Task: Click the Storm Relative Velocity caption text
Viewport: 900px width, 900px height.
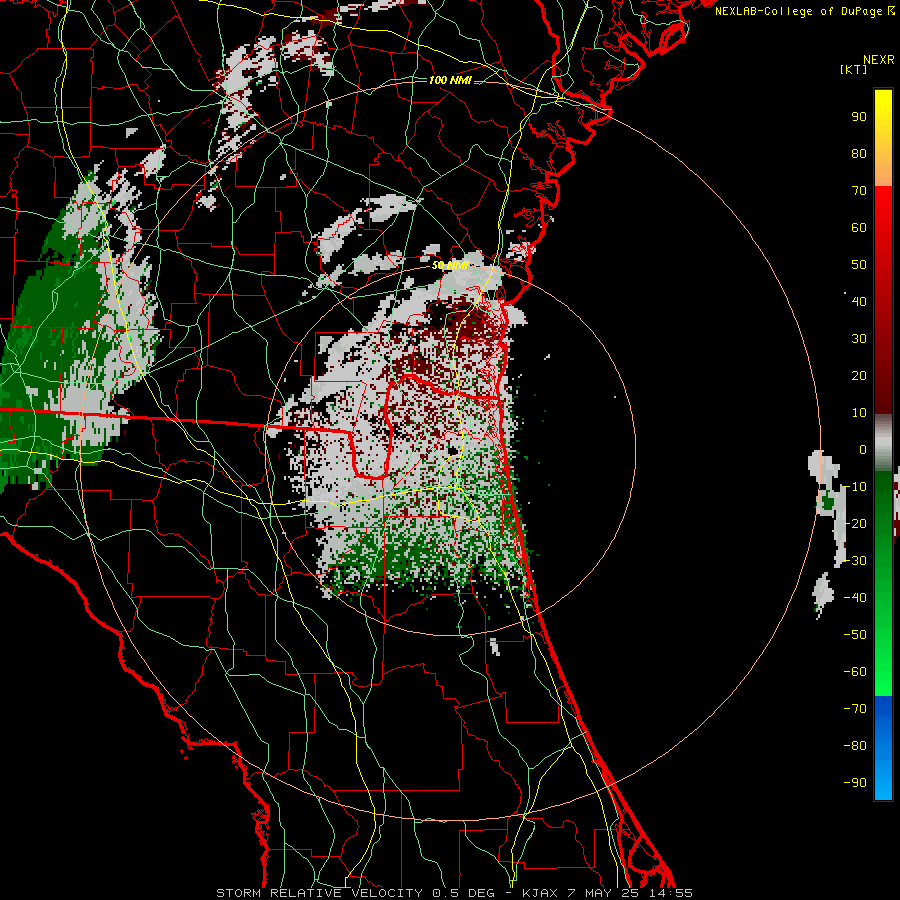Action: pyautogui.click(x=454, y=893)
